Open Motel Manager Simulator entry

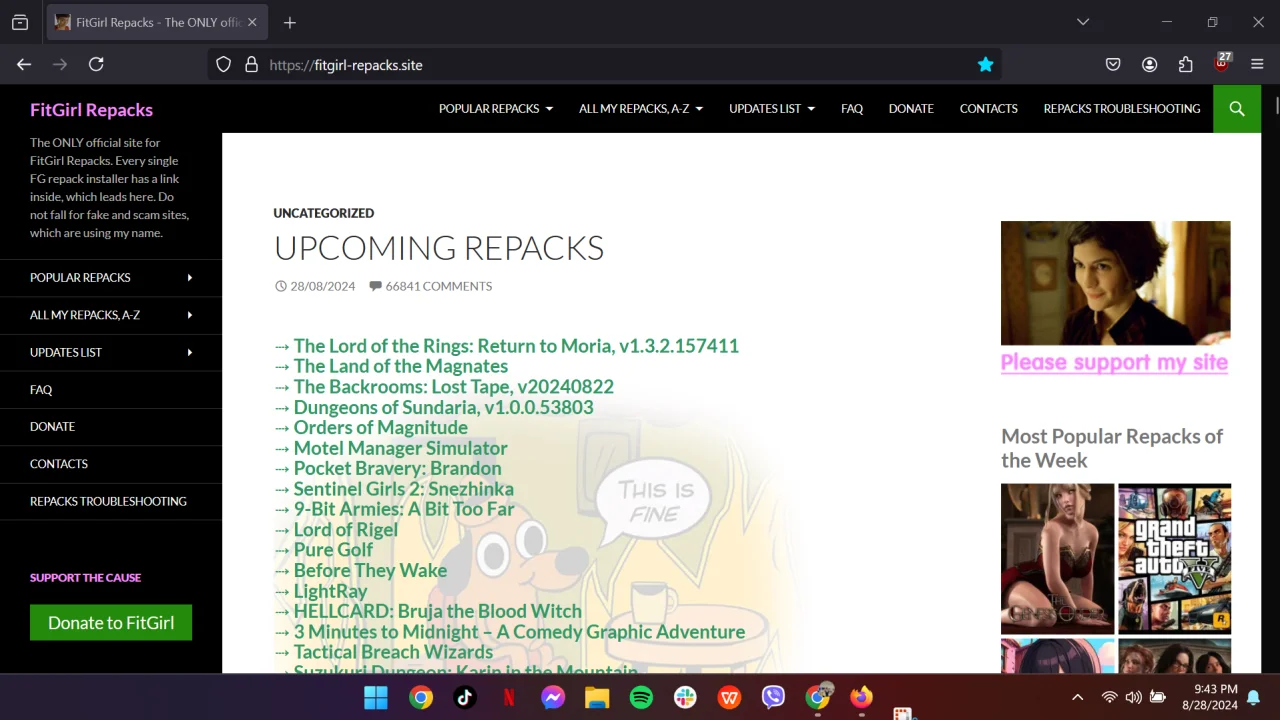tap(401, 448)
